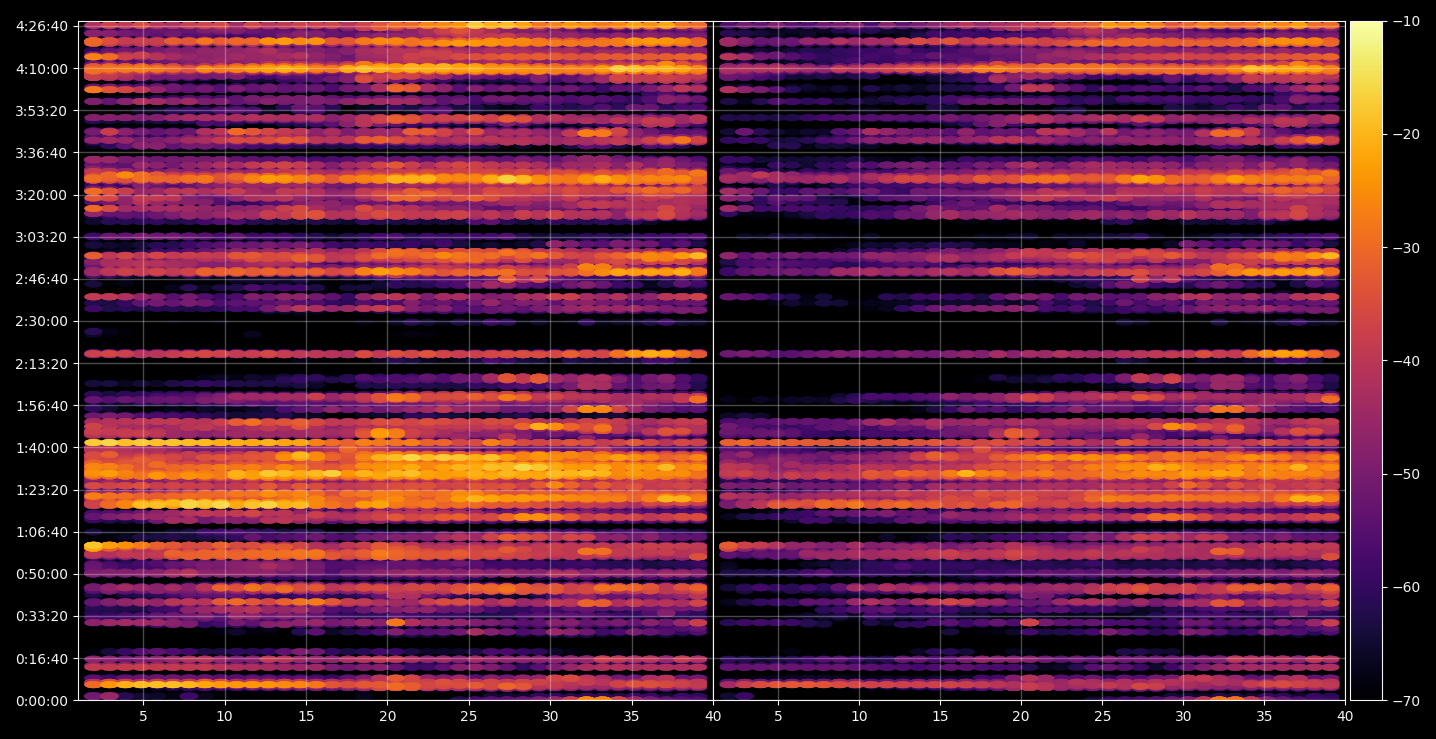The image size is (1436, 739).
Task: Click x-axis tick 20 under the left heatmap
Action: pyautogui.click(x=387, y=716)
